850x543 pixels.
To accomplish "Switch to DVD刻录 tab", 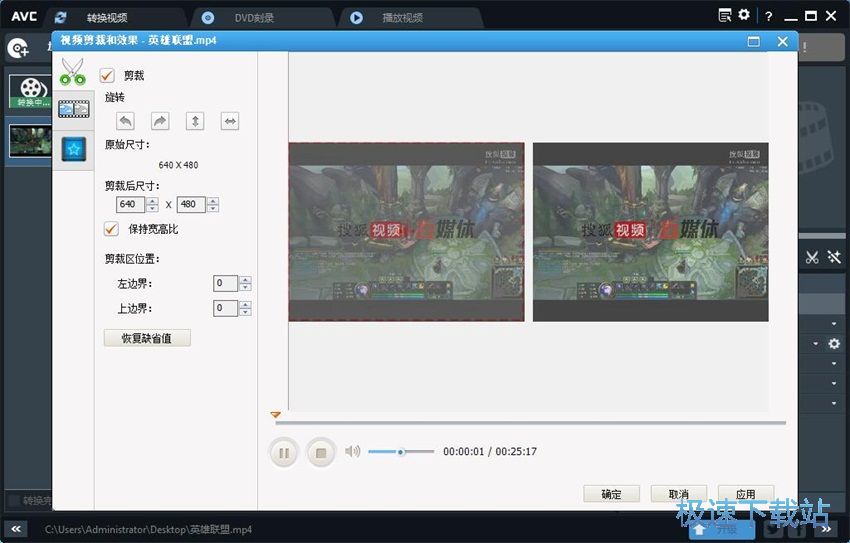I will 254,18.
